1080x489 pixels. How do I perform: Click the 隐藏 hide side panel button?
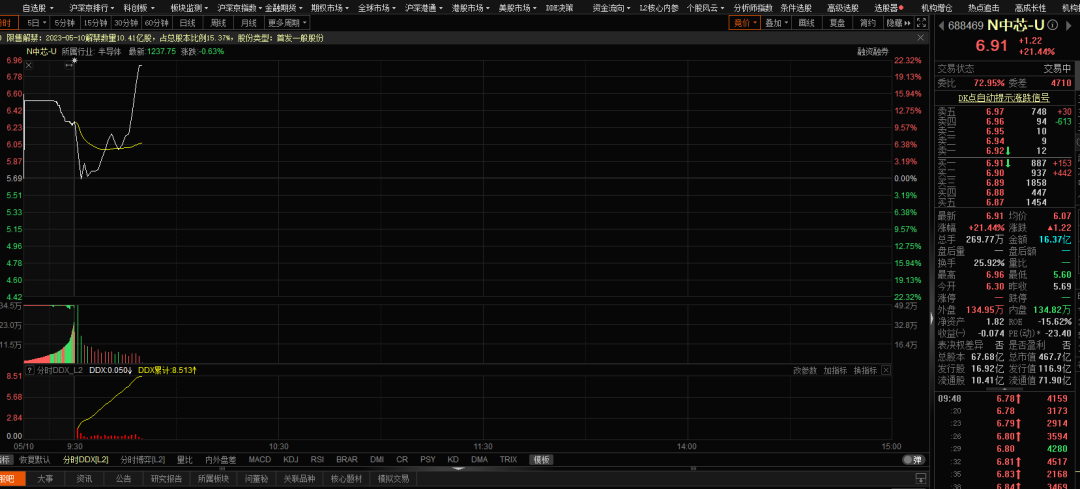(x=897, y=23)
